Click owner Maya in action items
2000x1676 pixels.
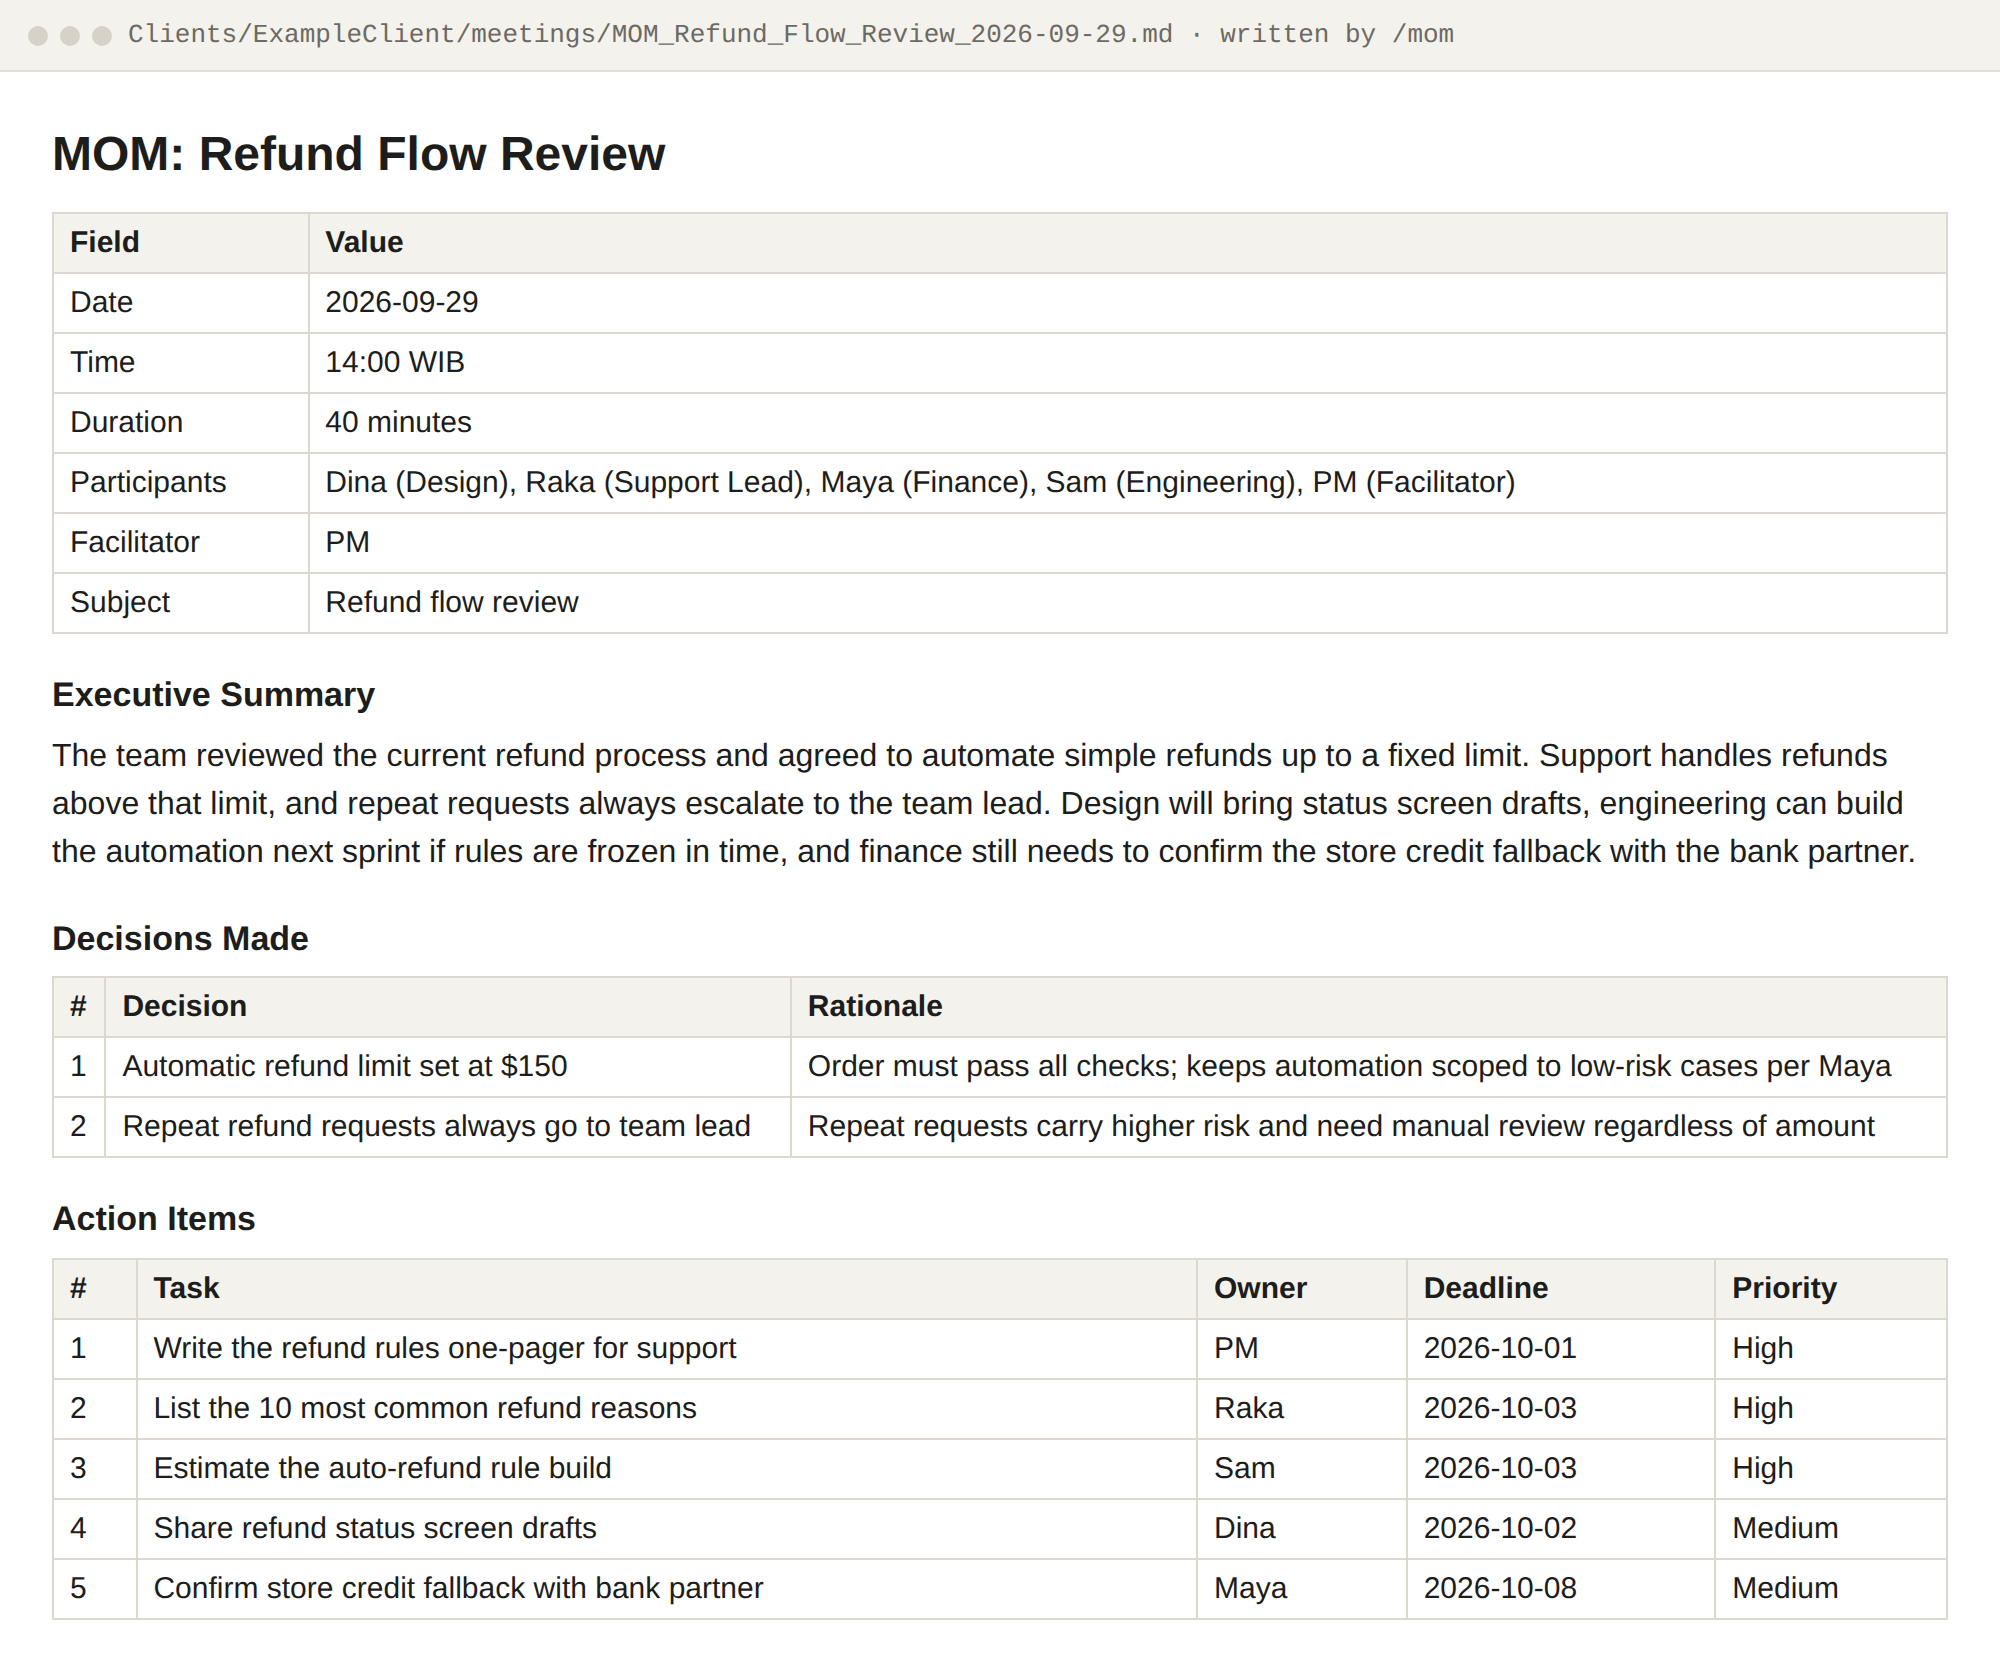coord(1250,1588)
